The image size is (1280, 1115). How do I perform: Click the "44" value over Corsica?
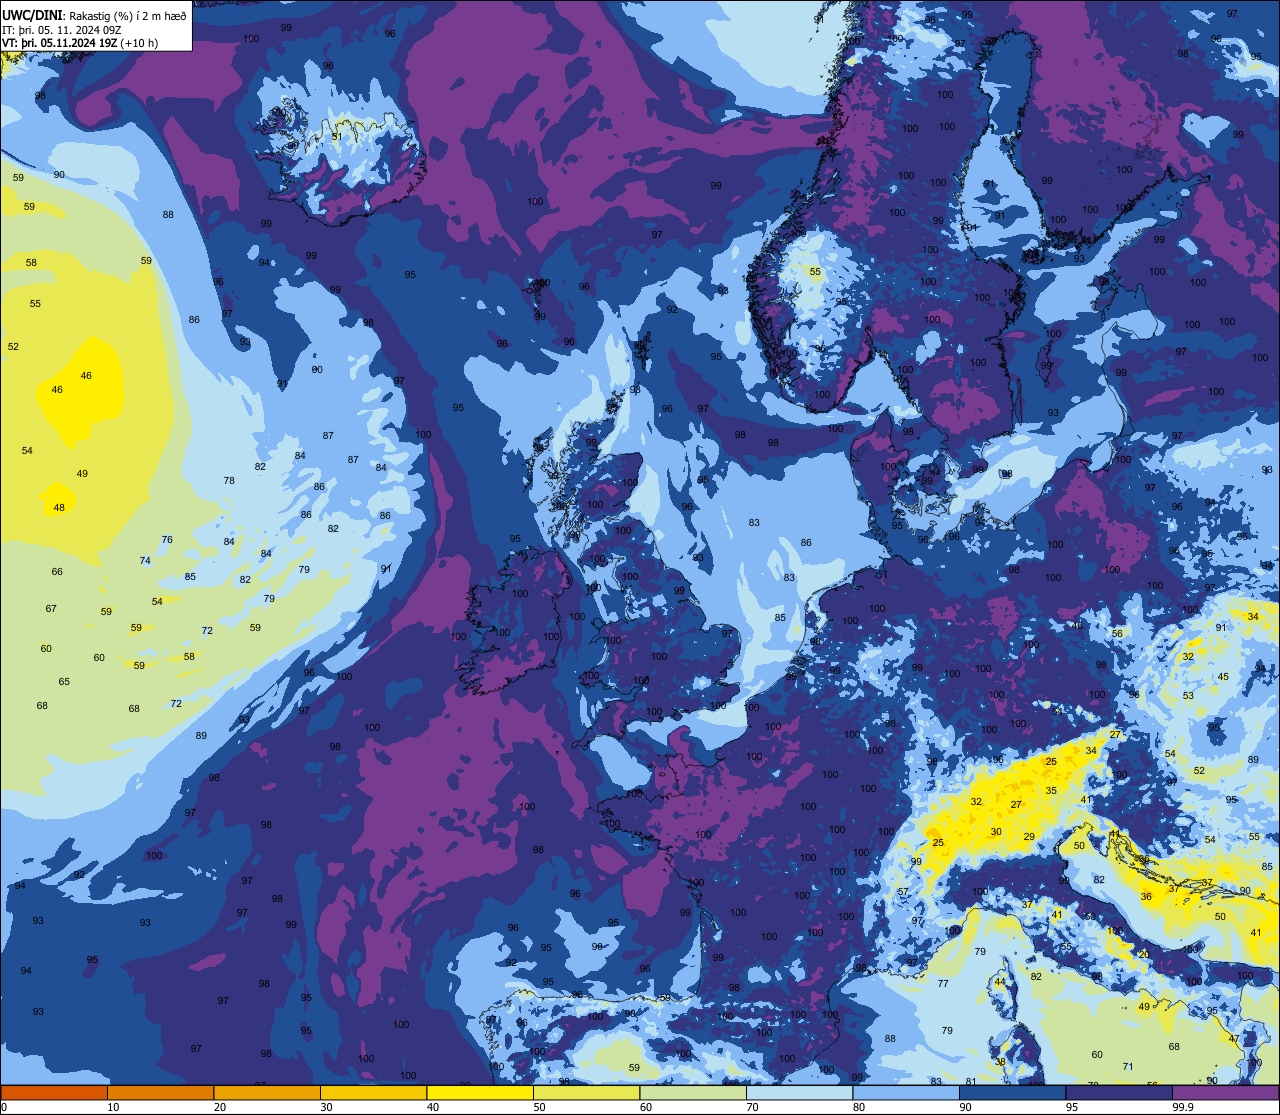1000,982
